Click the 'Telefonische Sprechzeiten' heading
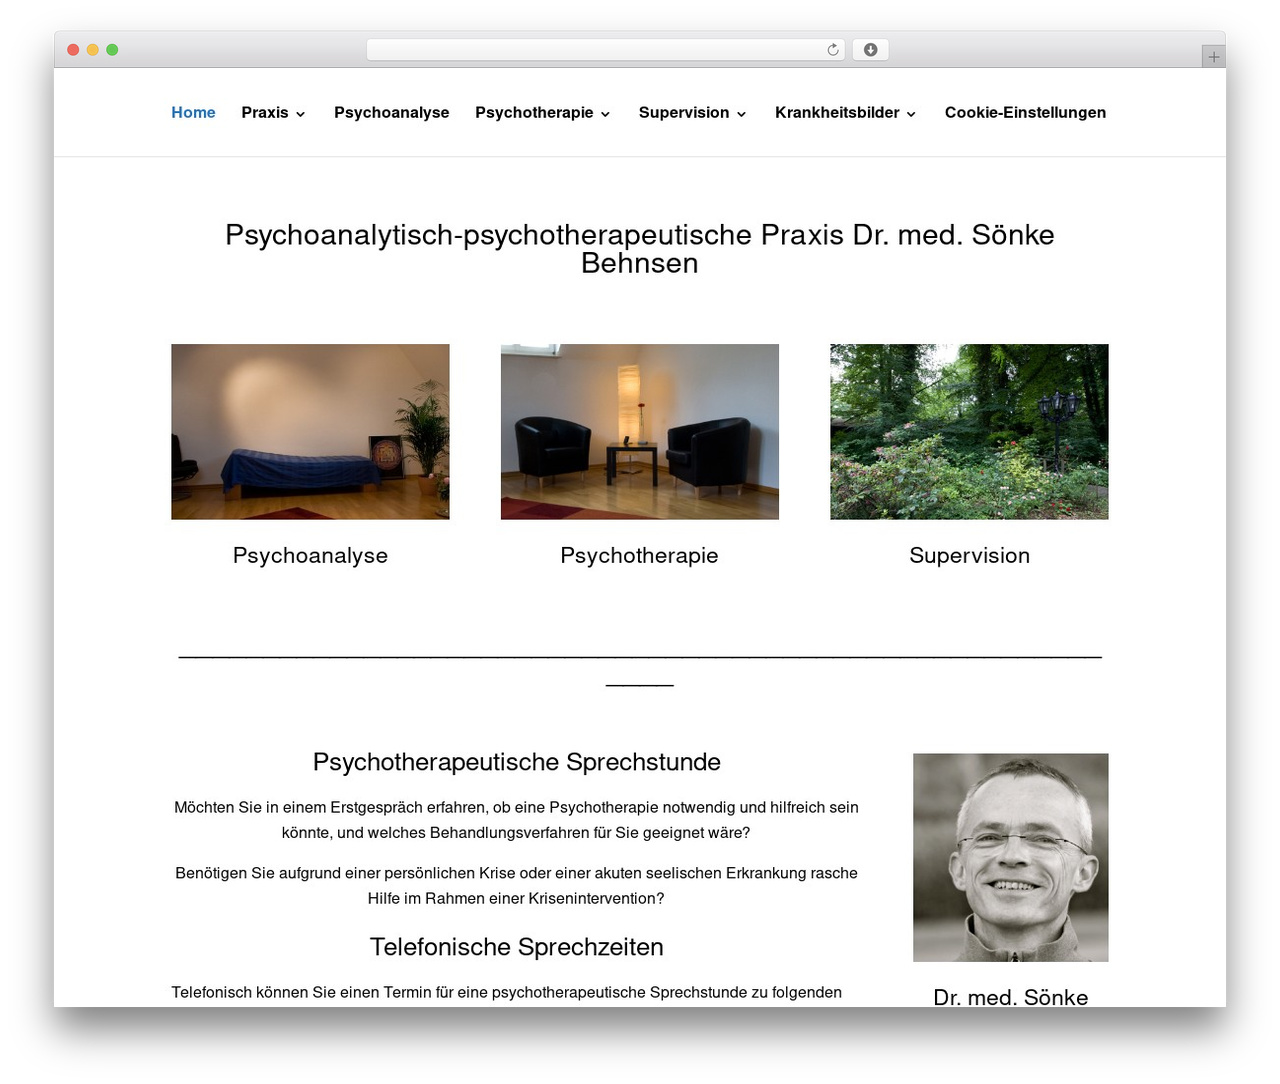The image size is (1280, 1084). [517, 947]
